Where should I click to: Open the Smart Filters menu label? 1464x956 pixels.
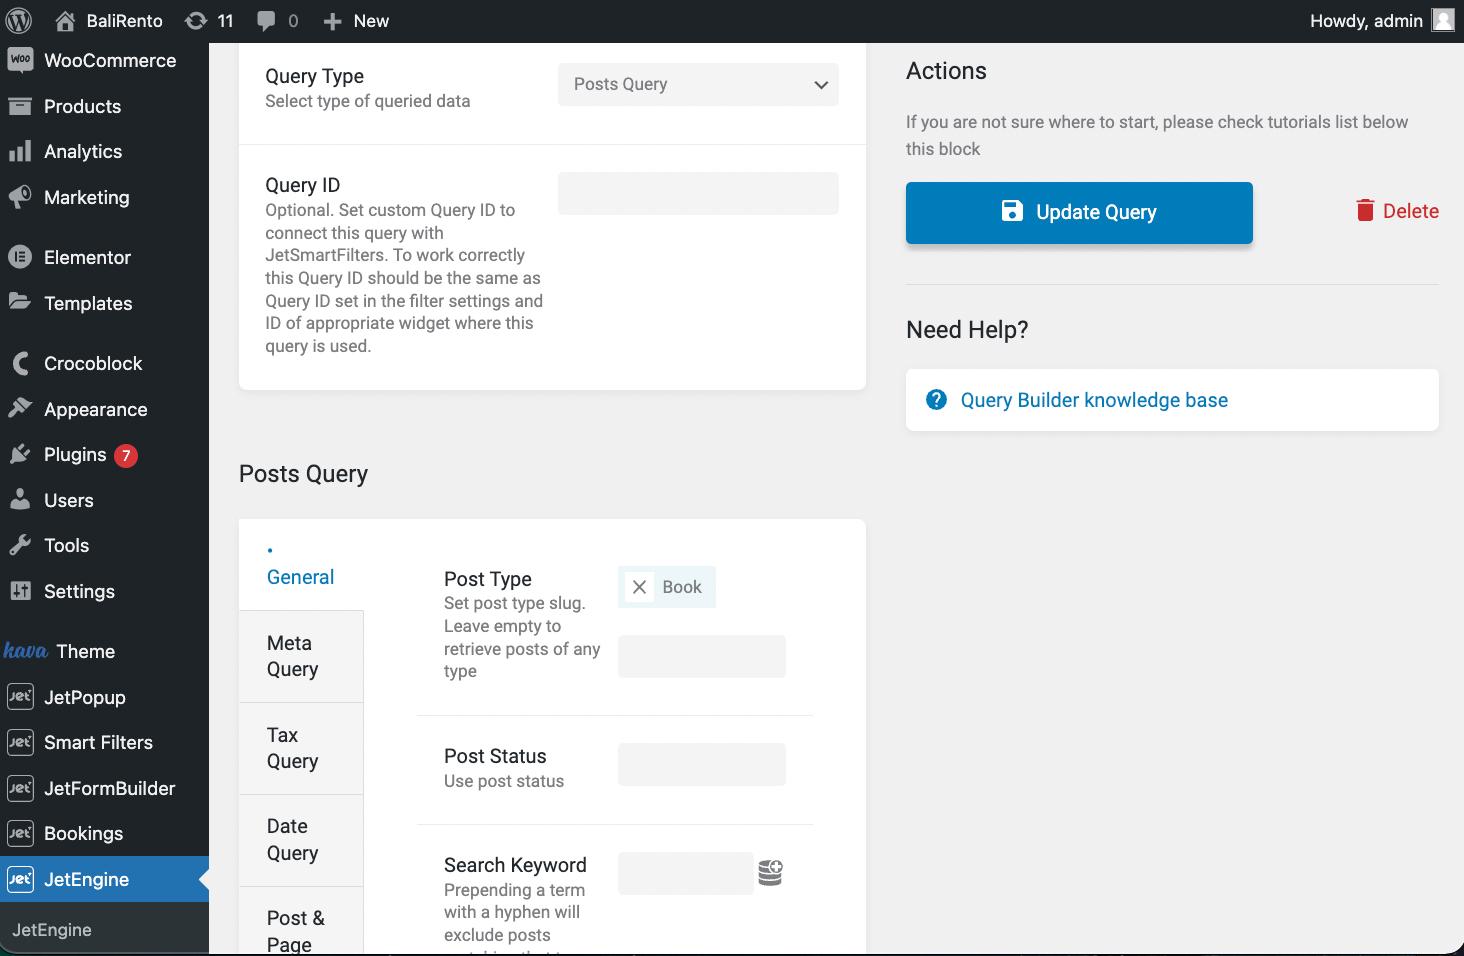coord(98,742)
